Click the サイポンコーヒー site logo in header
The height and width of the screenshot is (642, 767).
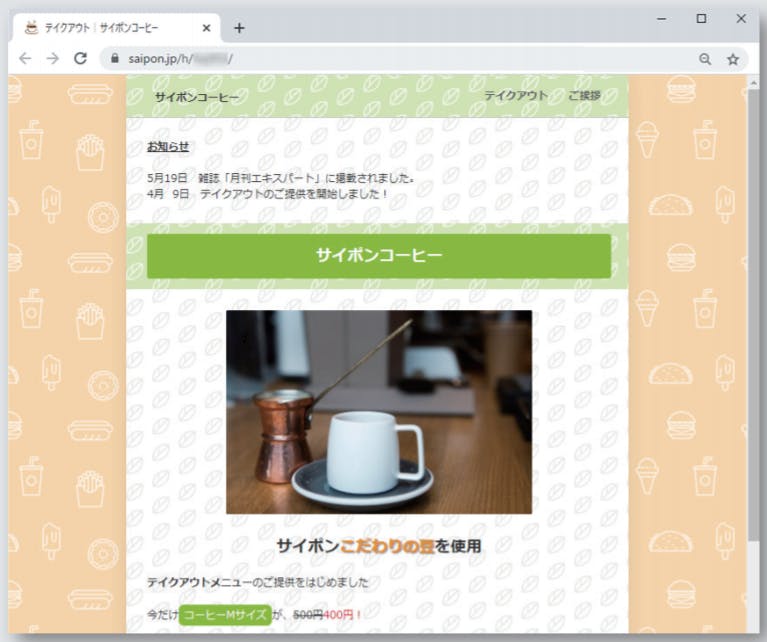[x=197, y=97]
